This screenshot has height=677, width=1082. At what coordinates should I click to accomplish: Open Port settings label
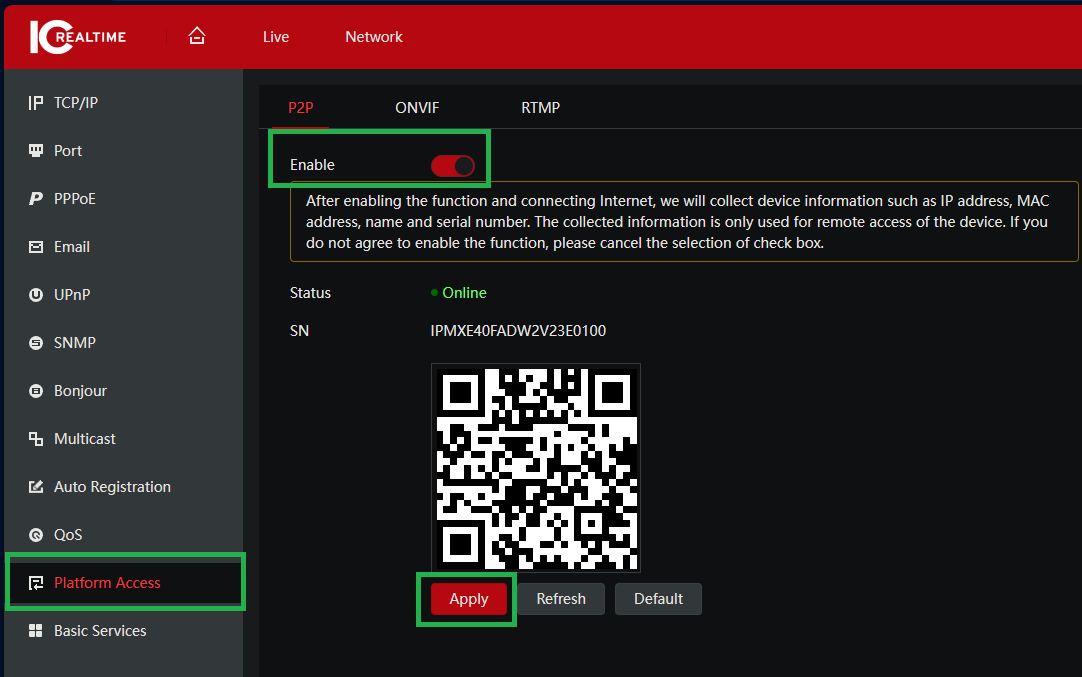click(68, 150)
